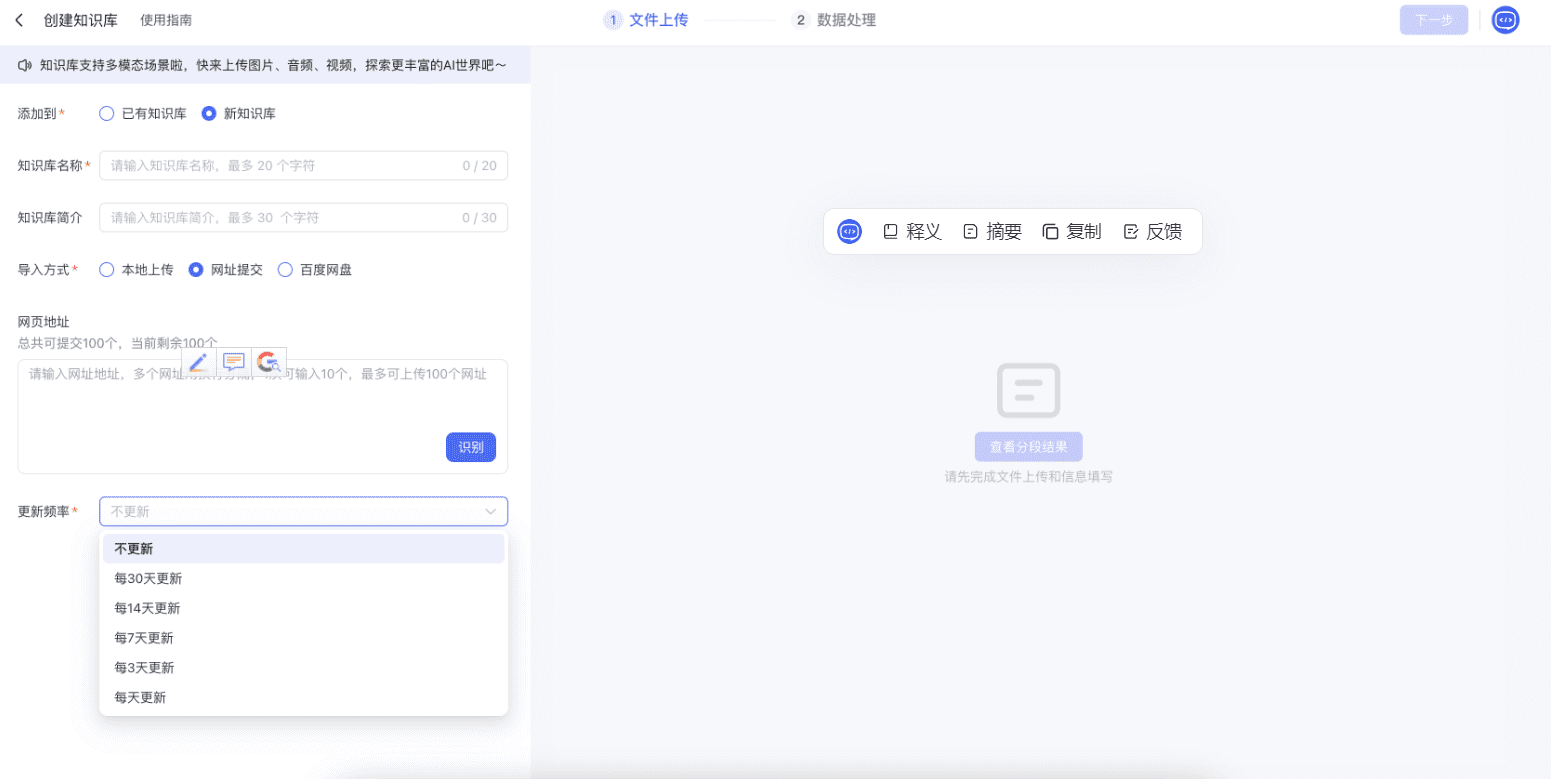Image resolution: width=1551 pixels, height=779 pixels.
Task: Click the Google search icon in floating toolbar
Action: (x=268, y=362)
